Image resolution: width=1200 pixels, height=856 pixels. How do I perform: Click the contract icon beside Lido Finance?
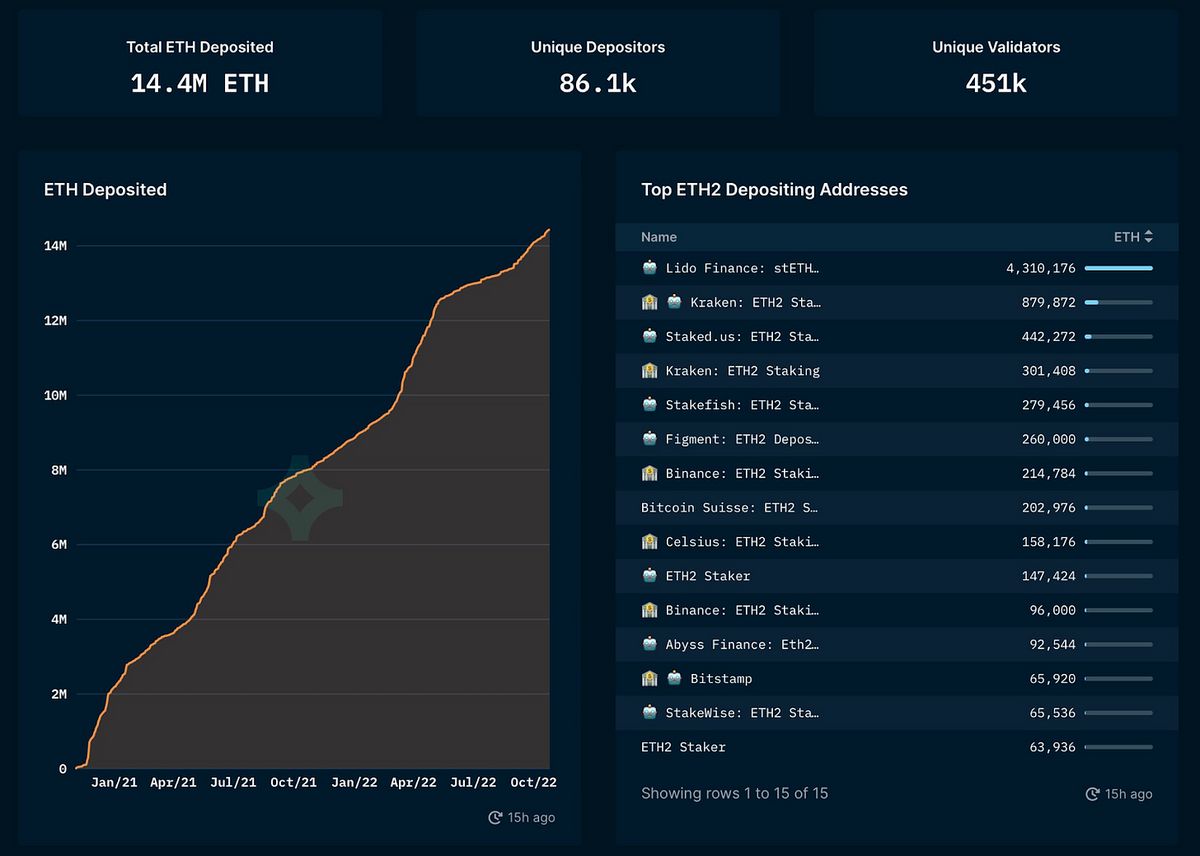[650, 268]
